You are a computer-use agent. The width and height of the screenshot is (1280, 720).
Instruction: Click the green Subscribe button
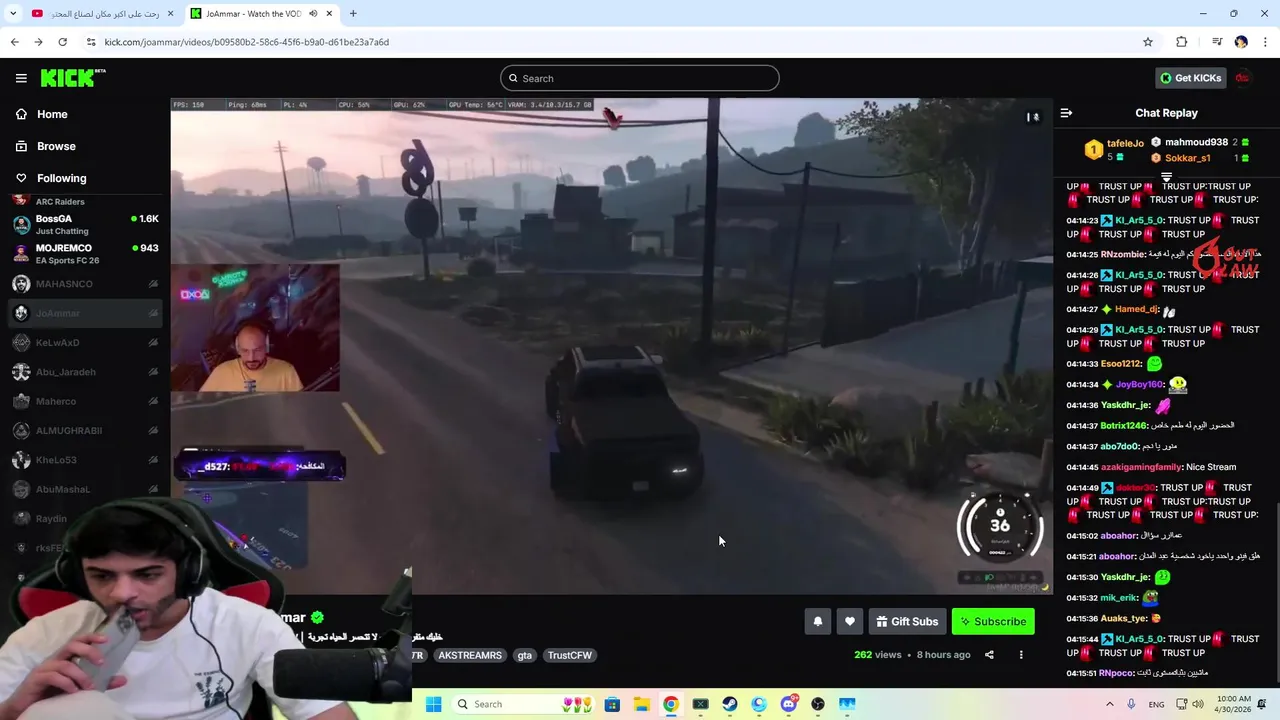pyautogui.click(x=993, y=621)
